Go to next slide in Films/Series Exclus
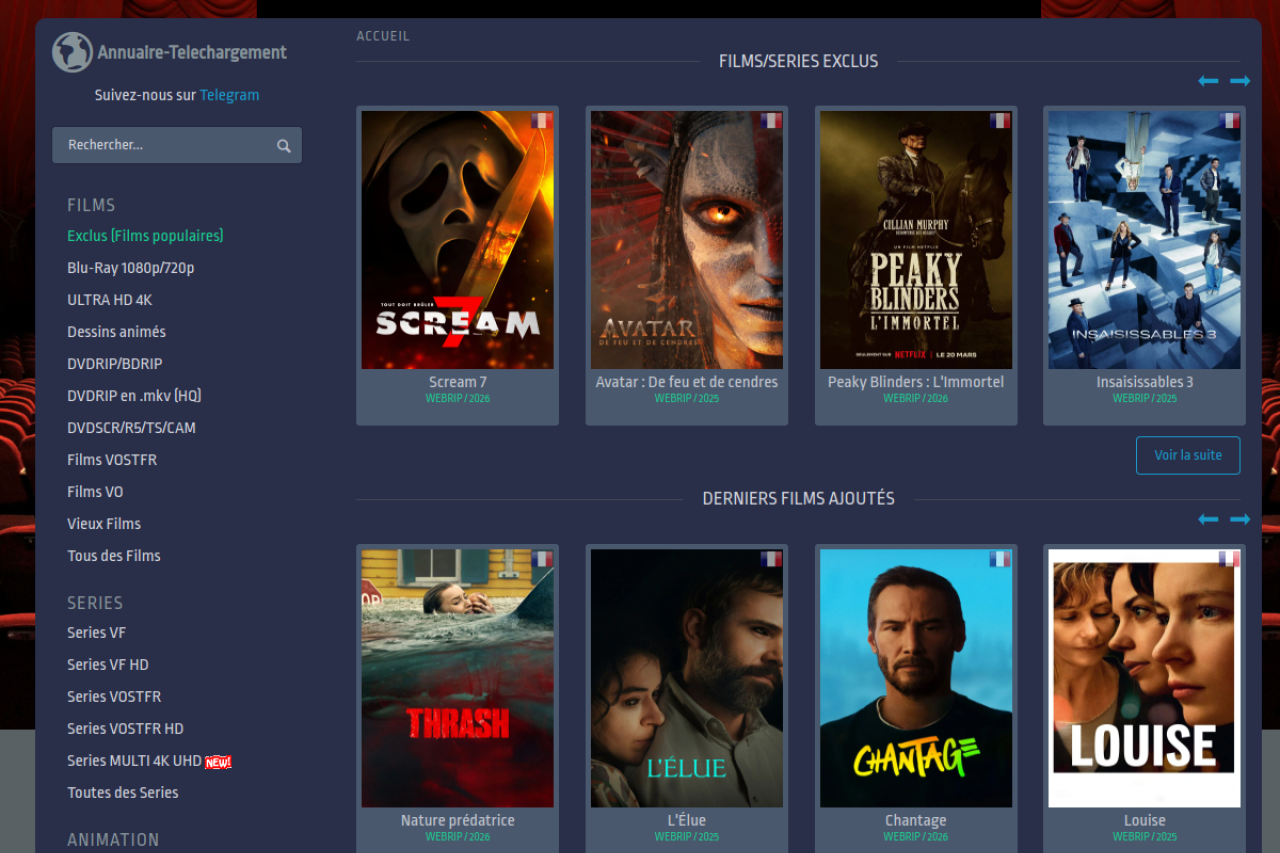The image size is (1280, 853). click(1240, 81)
